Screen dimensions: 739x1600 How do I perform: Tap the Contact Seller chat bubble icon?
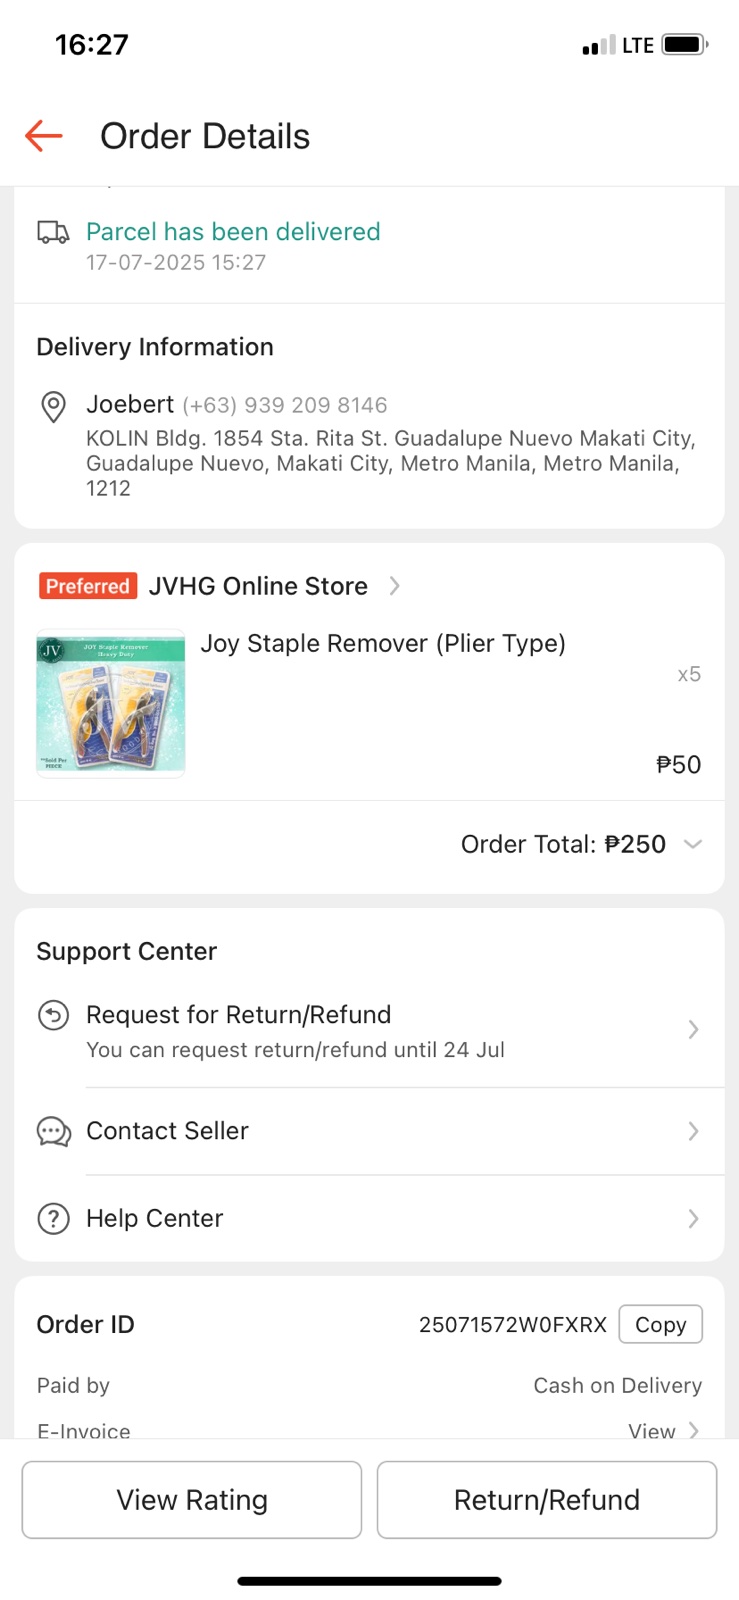click(x=53, y=1132)
